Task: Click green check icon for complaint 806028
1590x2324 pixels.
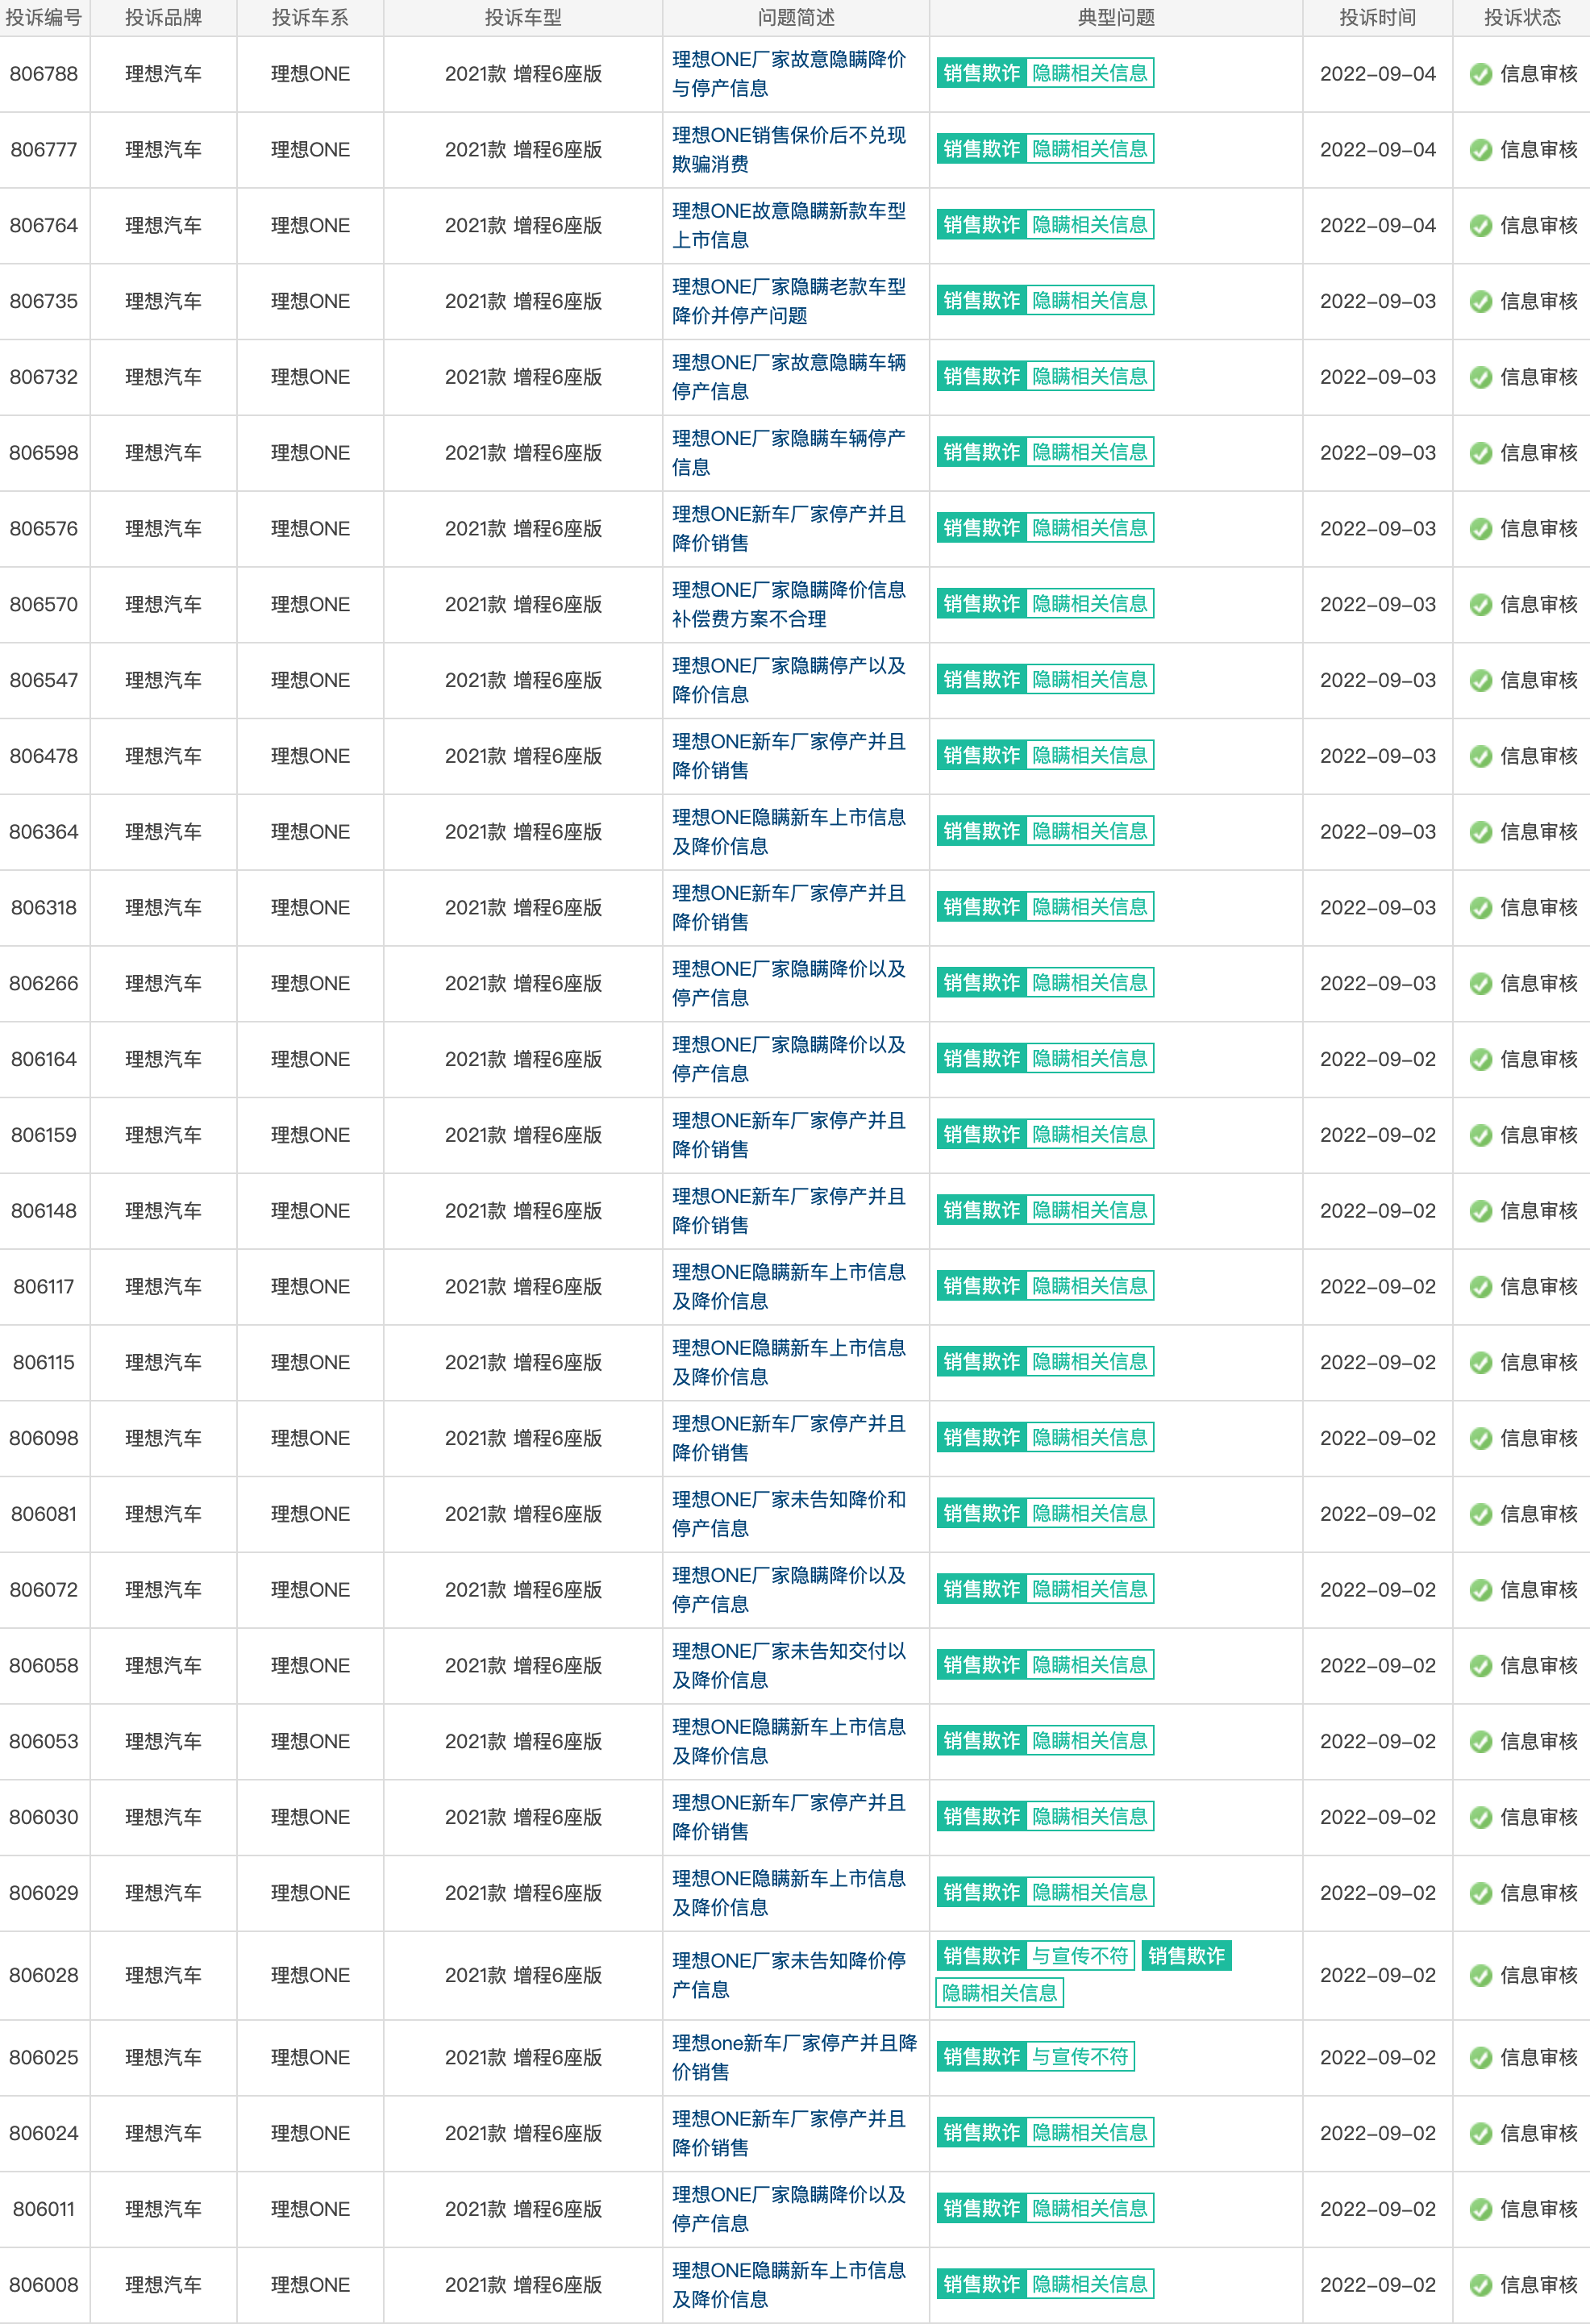Action: point(1481,1976)
